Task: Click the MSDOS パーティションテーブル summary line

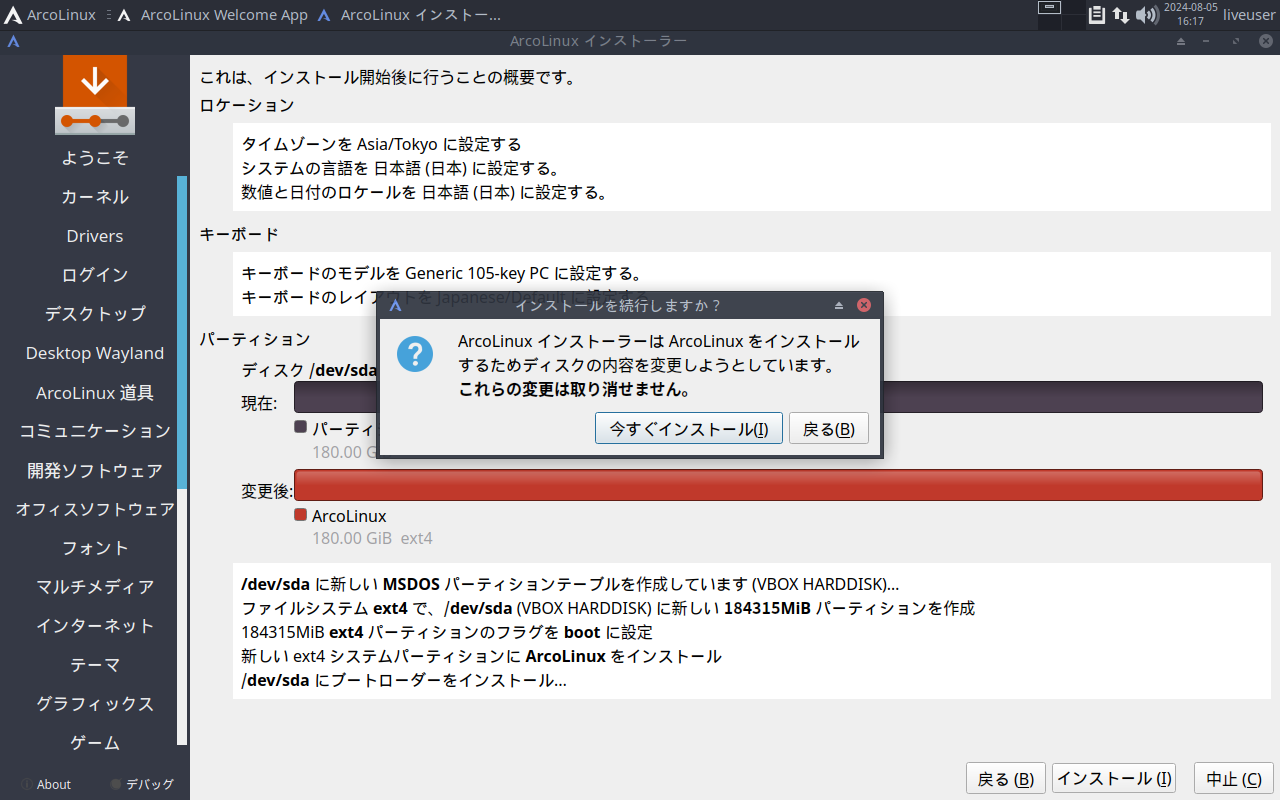Action: coord(570,584)
